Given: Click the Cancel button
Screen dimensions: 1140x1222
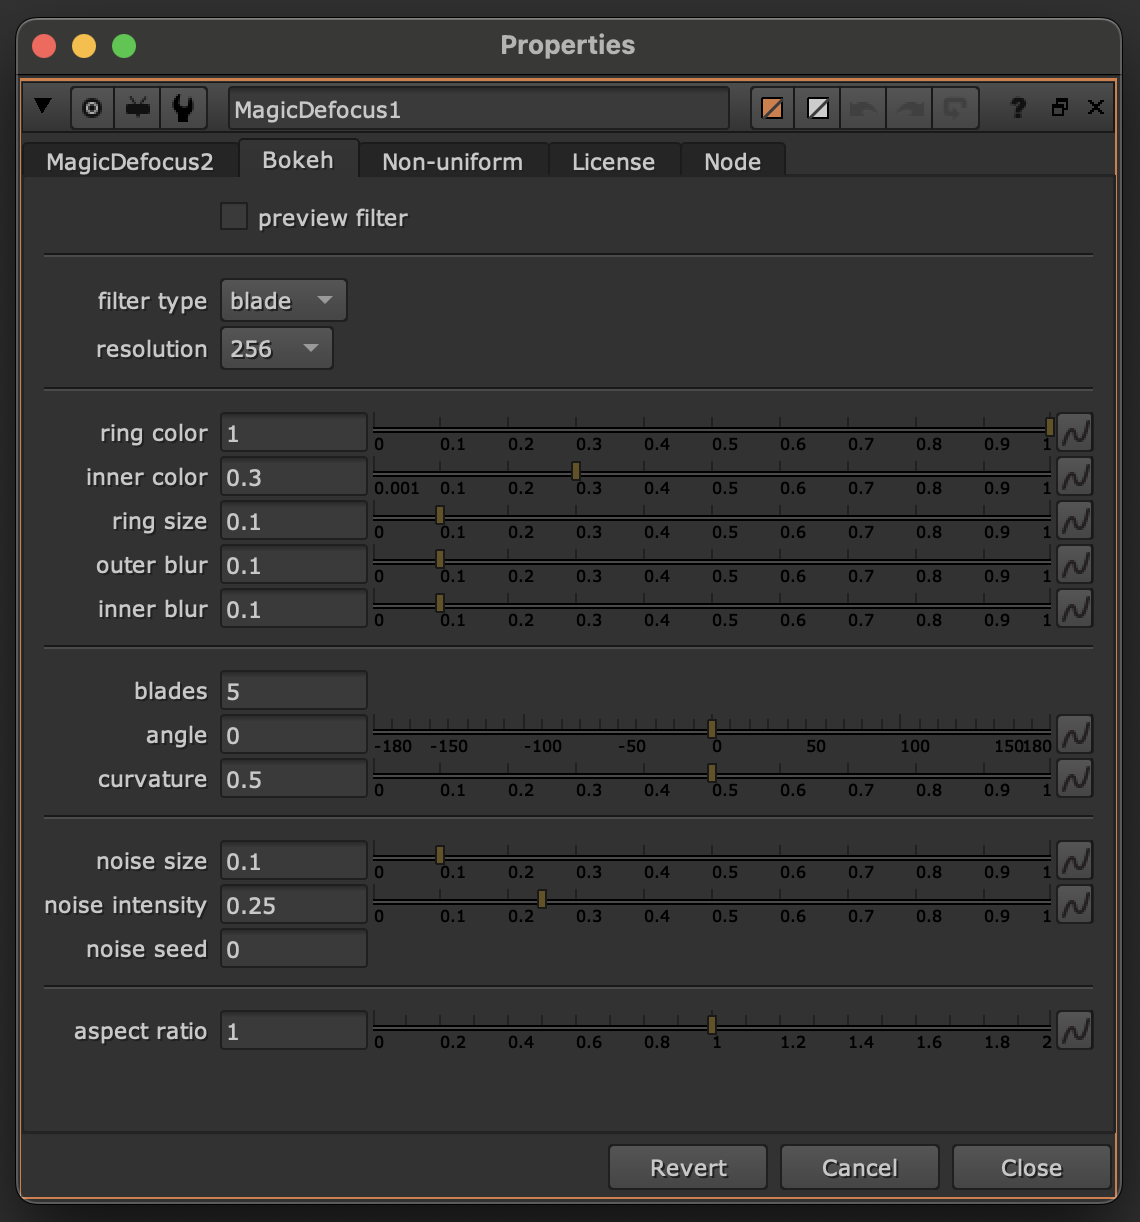Looking at the screenshot, I should tap(859, 1168).
